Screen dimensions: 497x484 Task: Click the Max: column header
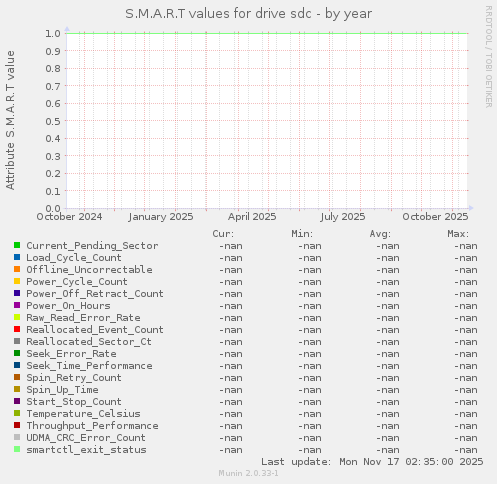pyautogui.click(x=458, y=234)
